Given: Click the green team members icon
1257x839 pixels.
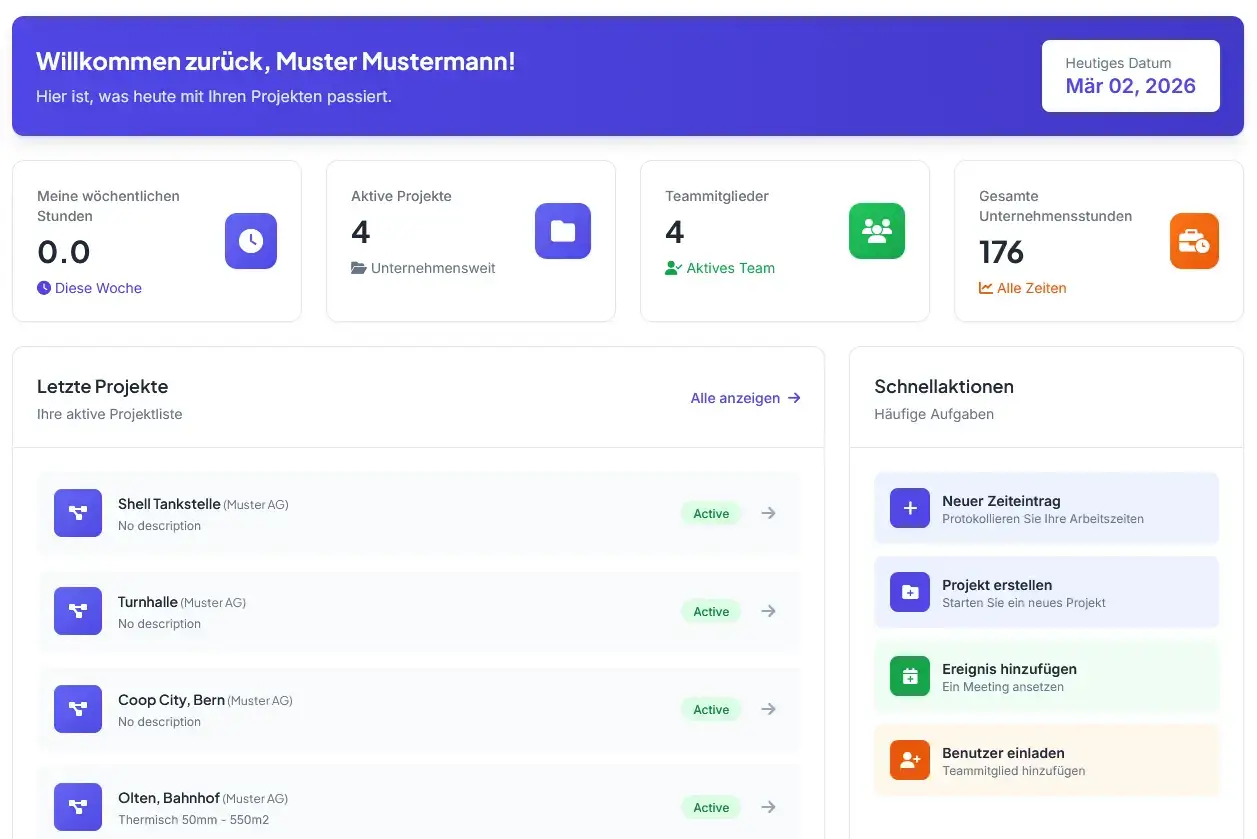Looking at the screenshot, I should pyautogui.click(x=877, y=231).
